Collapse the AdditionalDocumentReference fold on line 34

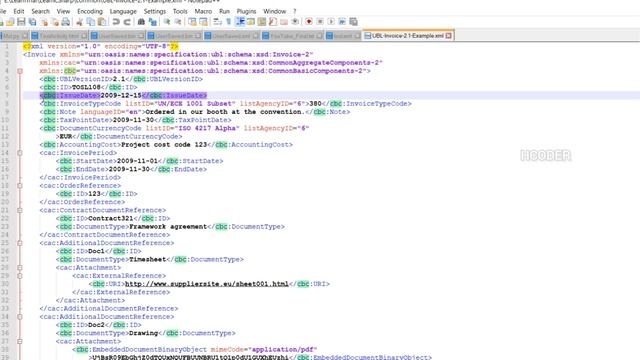pyautogui.click(x=20, y=317)
